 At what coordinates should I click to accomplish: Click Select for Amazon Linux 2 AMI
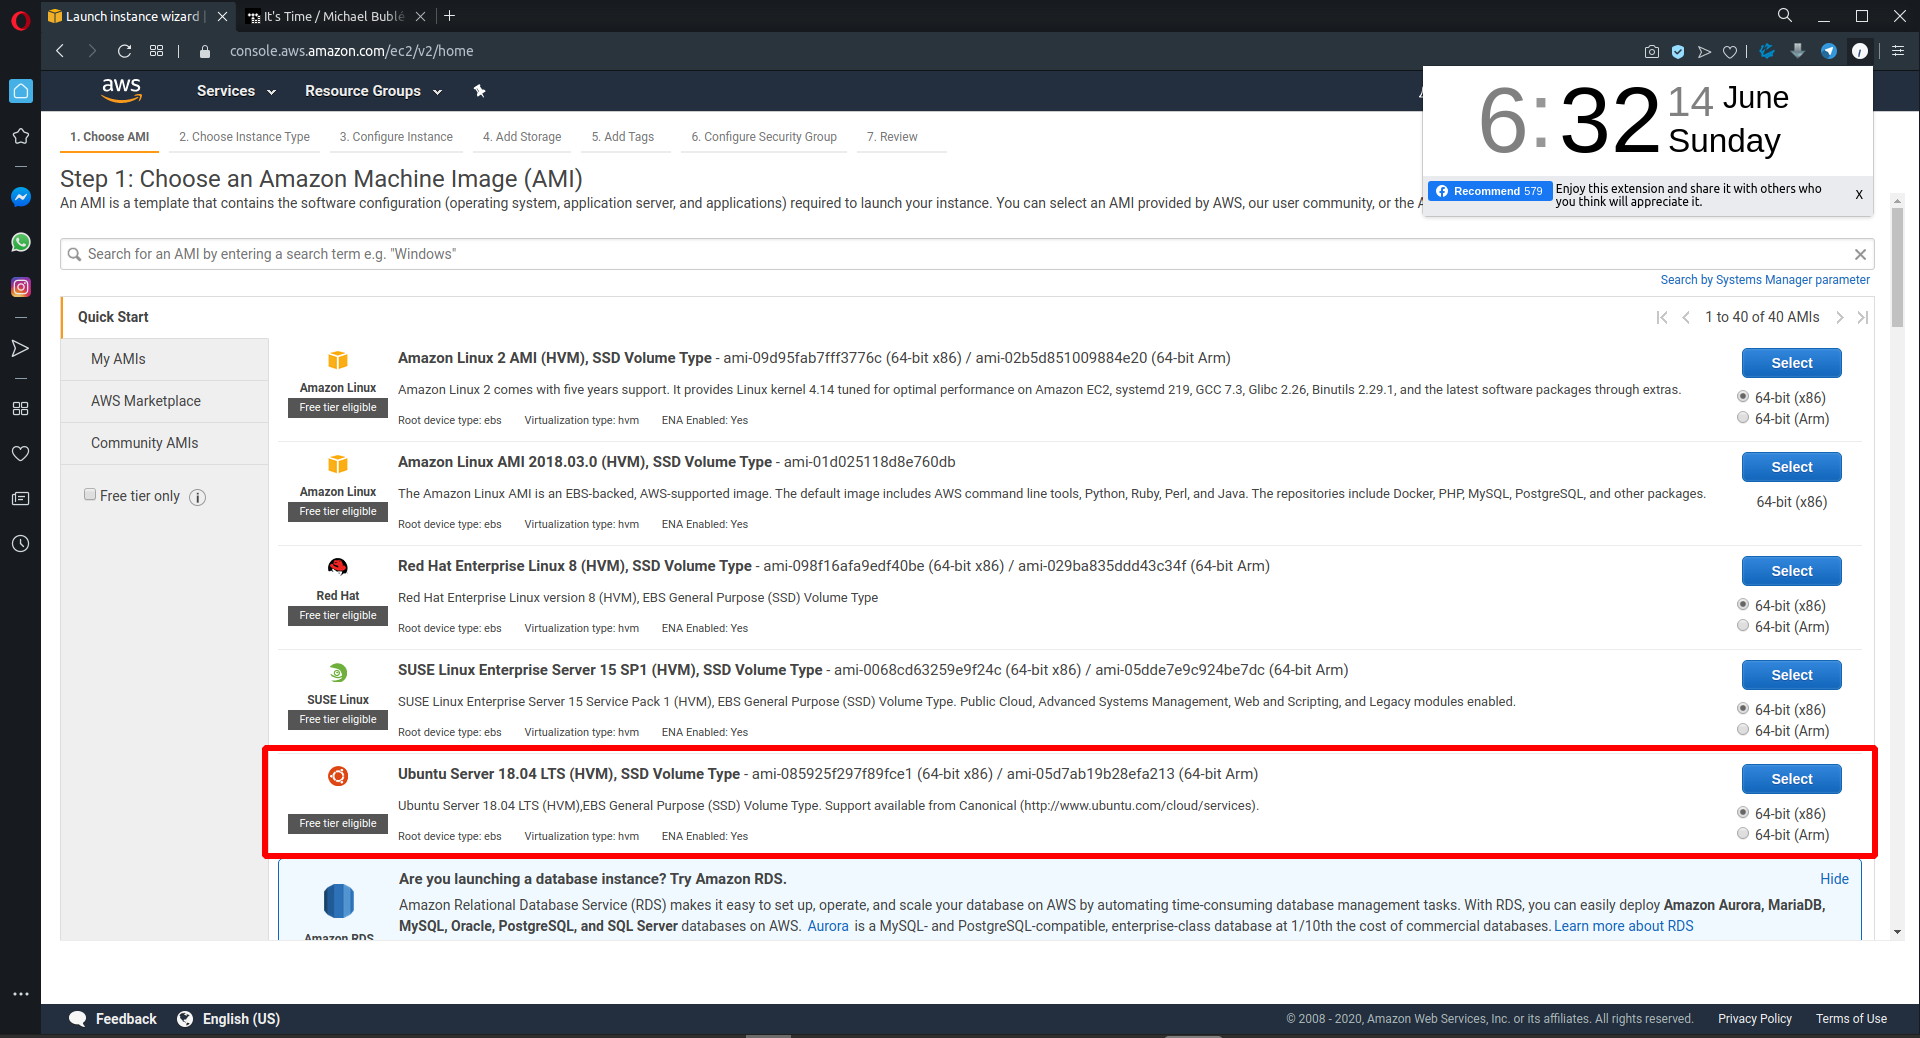[1791, 363]
